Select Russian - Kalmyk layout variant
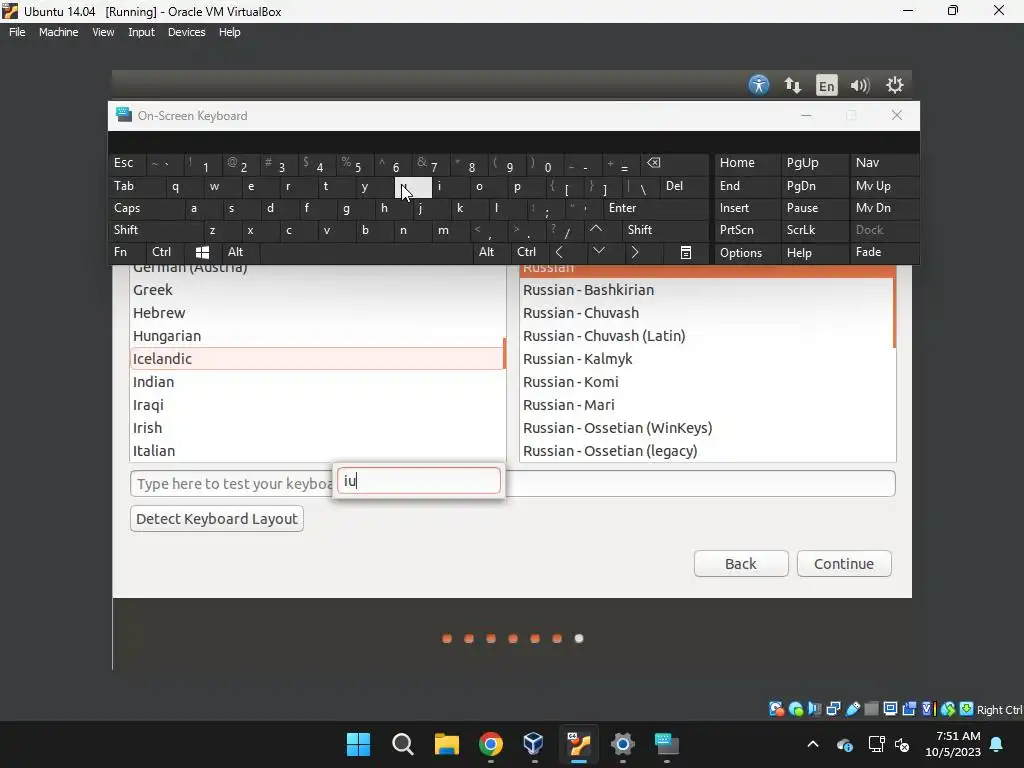This screenshot has height=768, width=1024. 706,359
